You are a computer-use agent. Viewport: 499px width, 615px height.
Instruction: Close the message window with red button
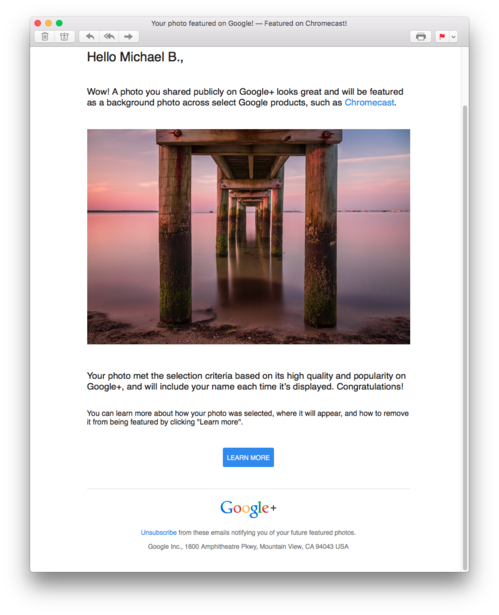coord(38,23)
